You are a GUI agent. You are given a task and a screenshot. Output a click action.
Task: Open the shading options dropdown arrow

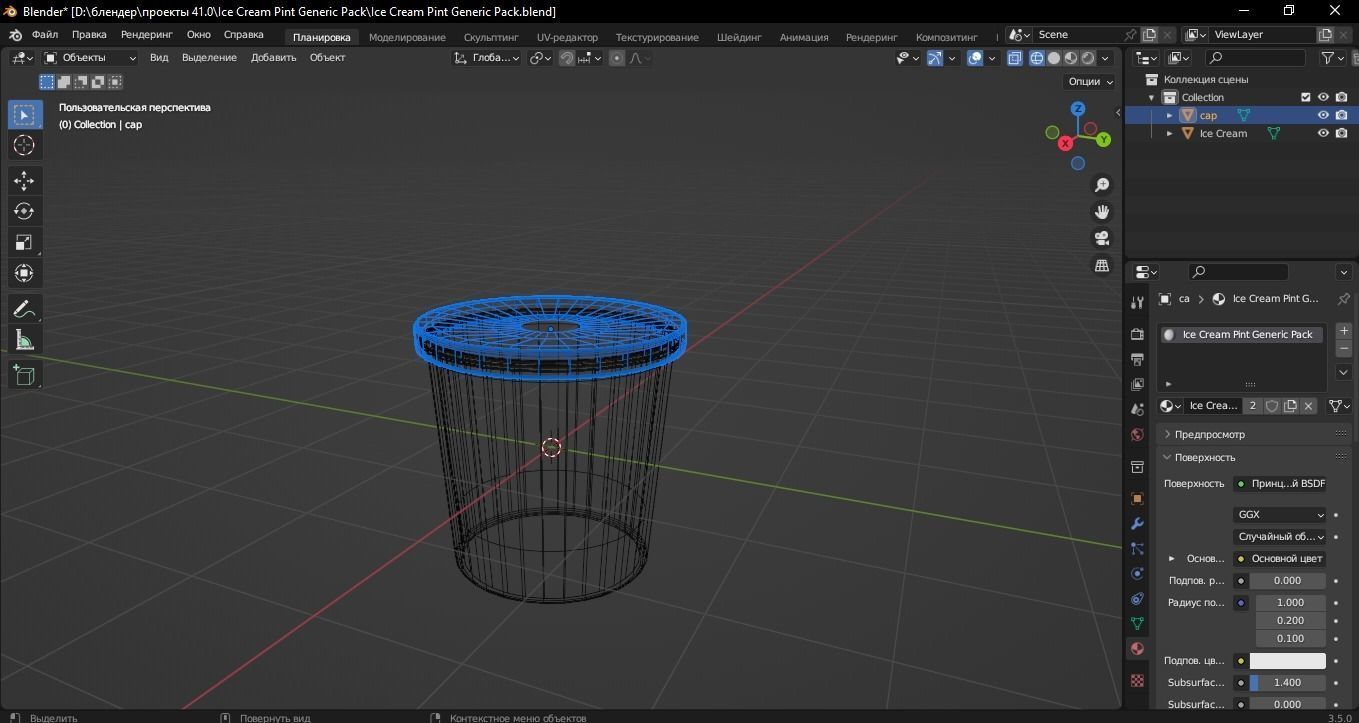[1106, 58]
